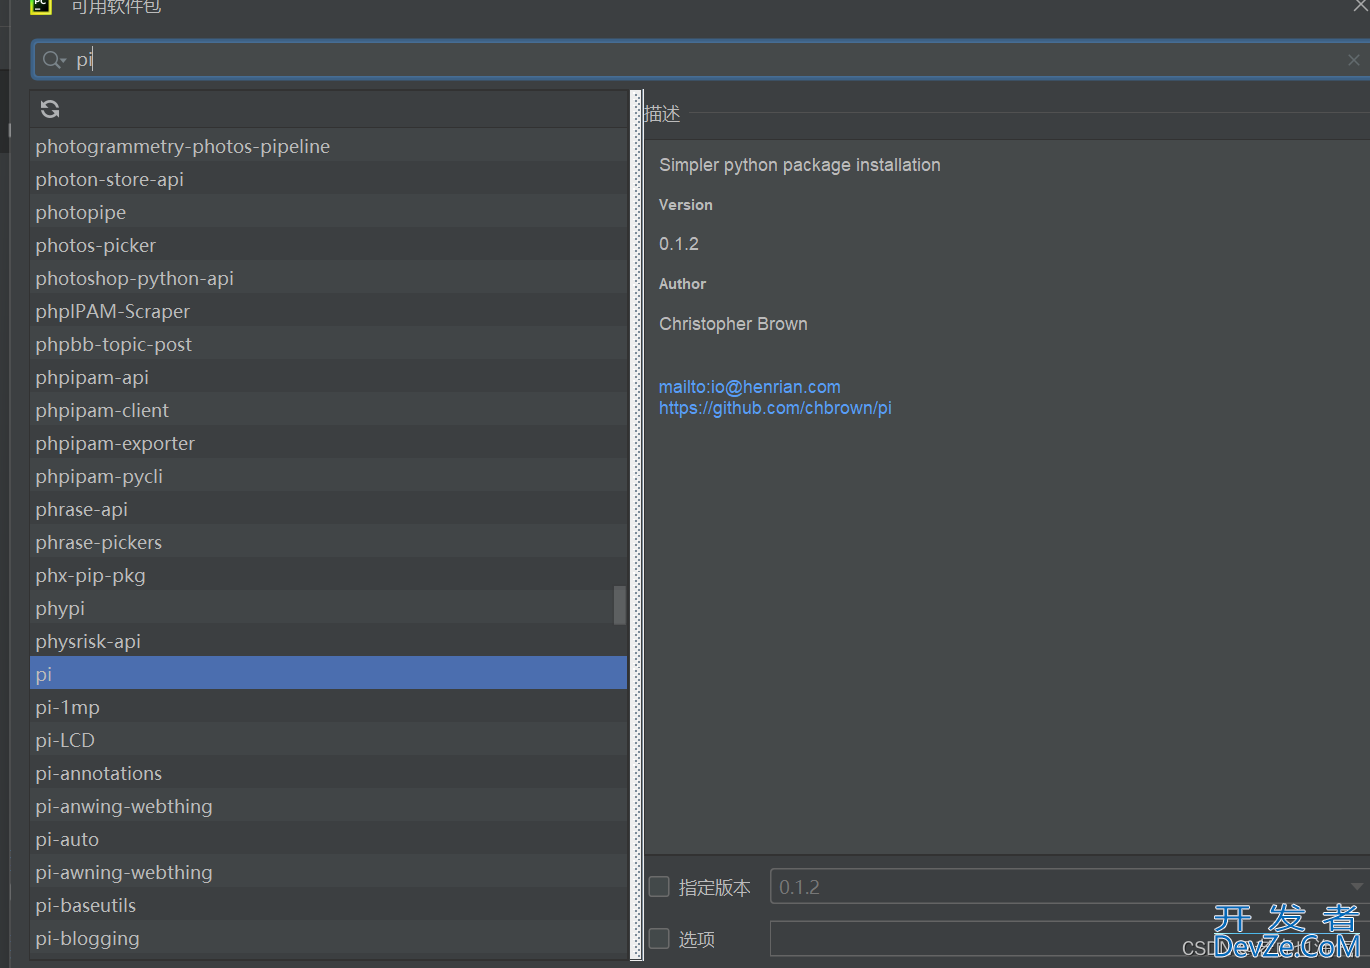1370x968 pixels.
Task: Click the package list scrollbar thumb
Action: [619, 605]
